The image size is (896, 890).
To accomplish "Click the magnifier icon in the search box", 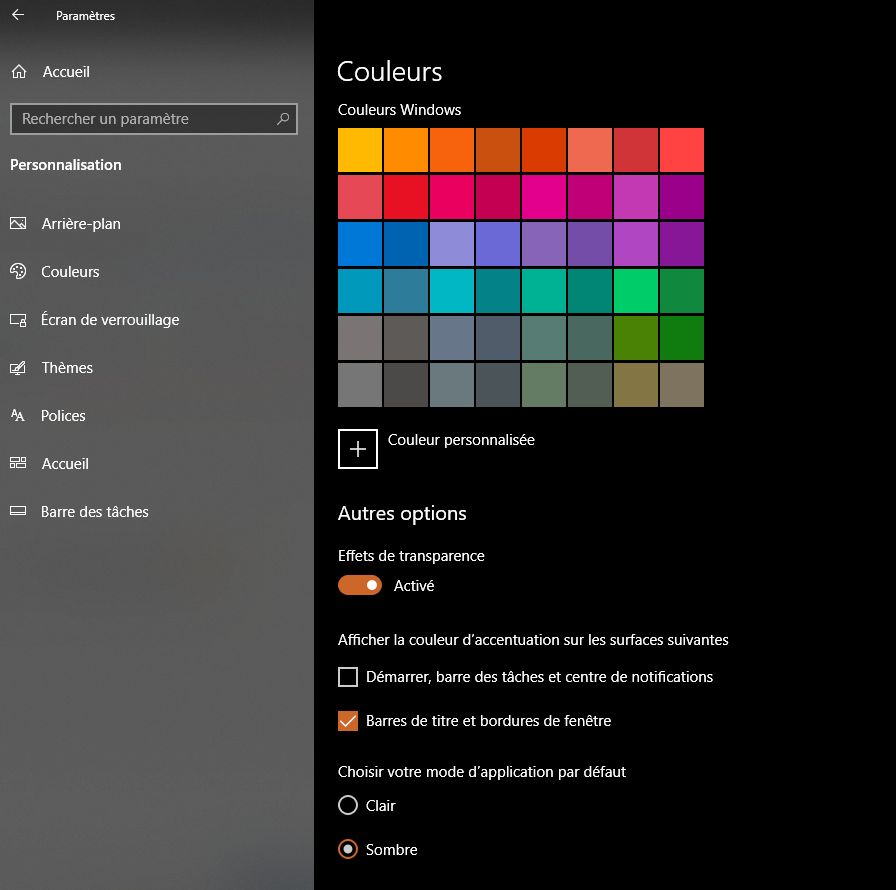I will pyautogui.click(x=283, y=119).
